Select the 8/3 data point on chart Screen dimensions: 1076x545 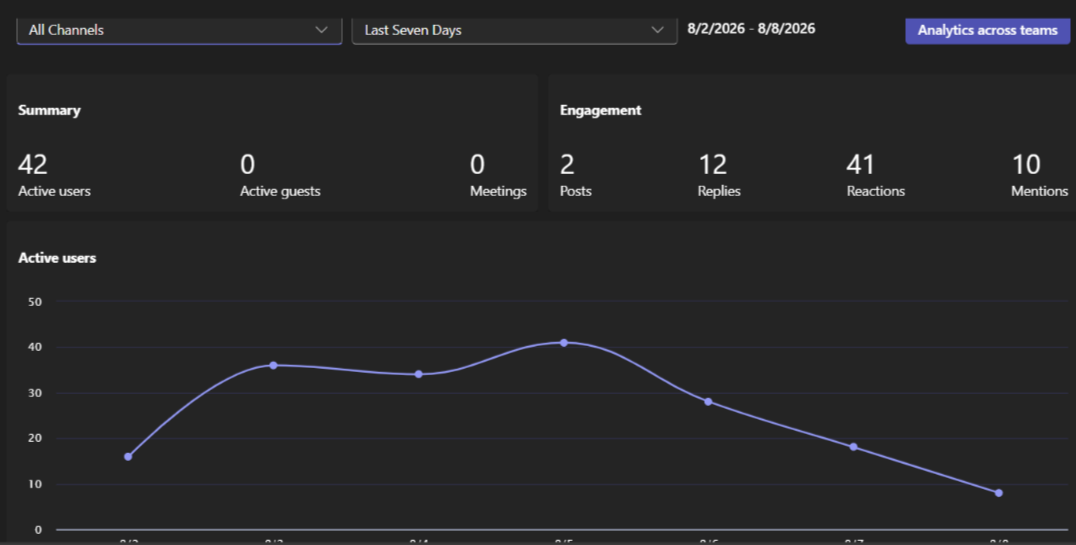click(273, 365)
